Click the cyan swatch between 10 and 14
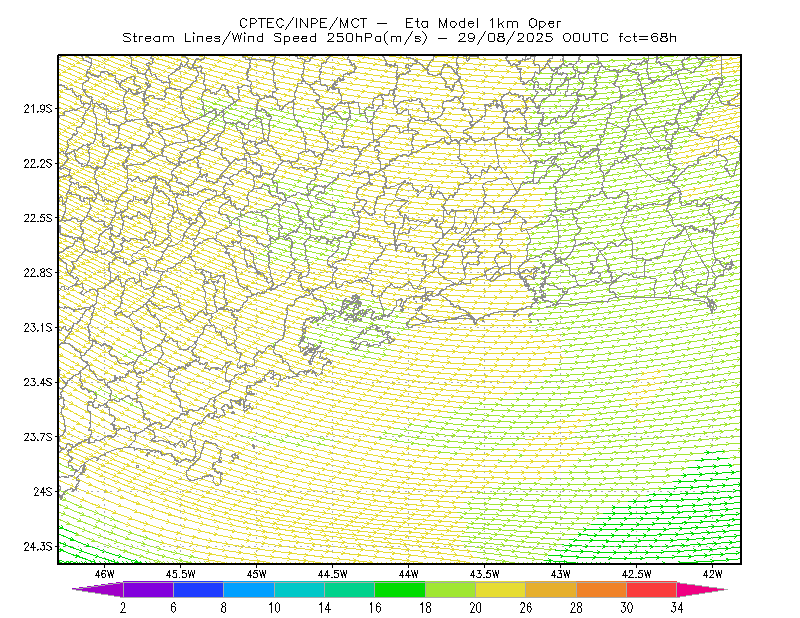 click(299, 589)
